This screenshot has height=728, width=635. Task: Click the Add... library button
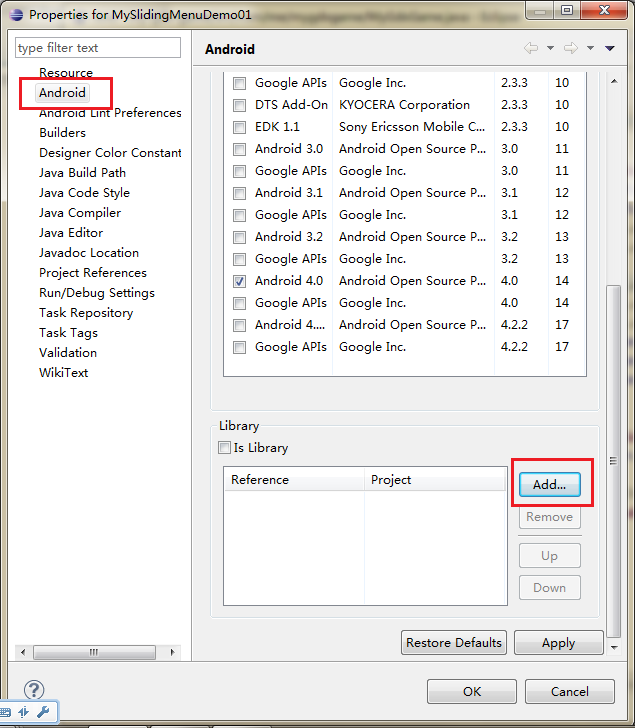[x=550, y=485]
